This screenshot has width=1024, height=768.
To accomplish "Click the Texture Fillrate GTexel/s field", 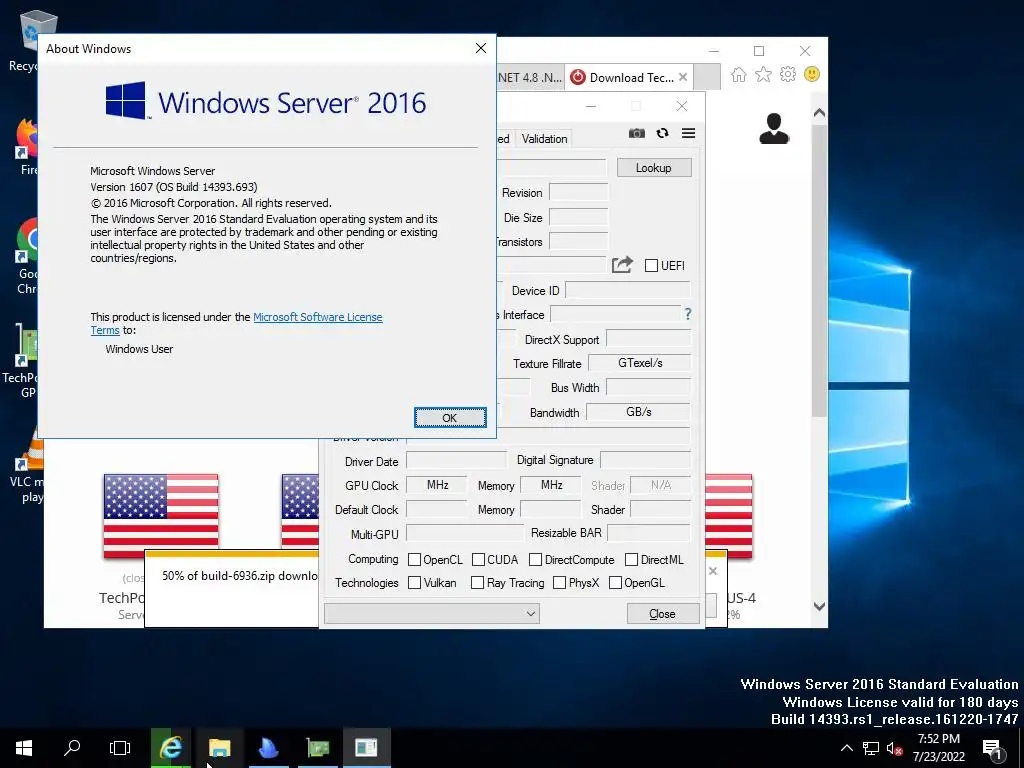I will coord(639,363).
